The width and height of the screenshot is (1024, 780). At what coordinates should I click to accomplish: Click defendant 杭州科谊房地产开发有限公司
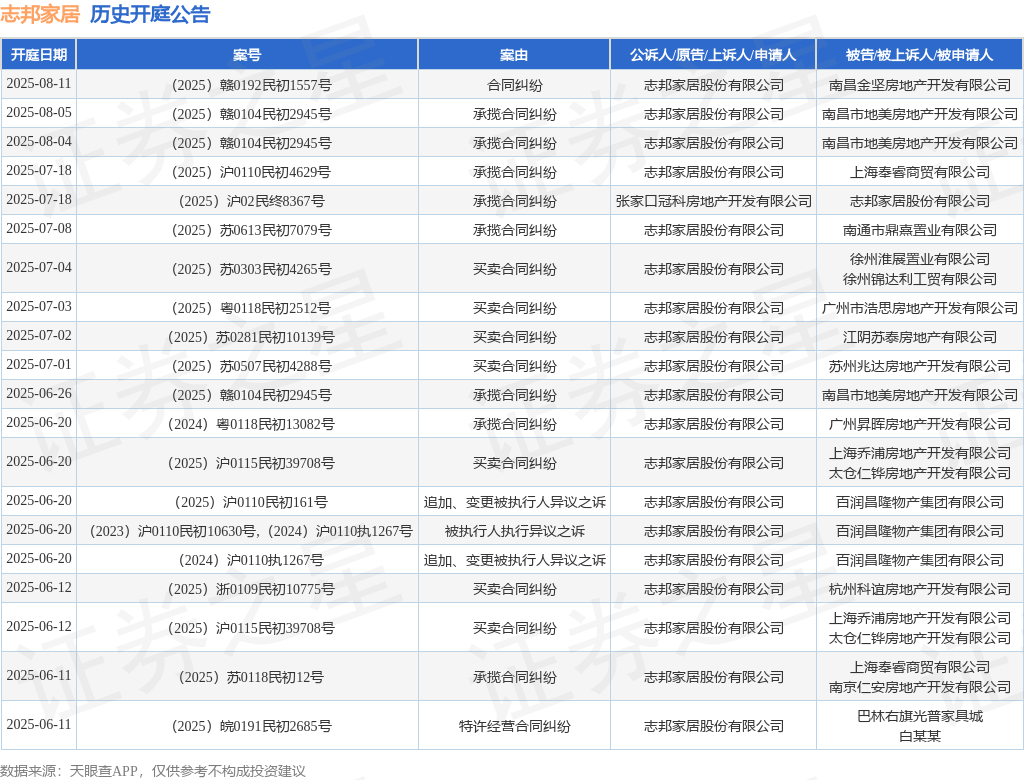(920, 589)
